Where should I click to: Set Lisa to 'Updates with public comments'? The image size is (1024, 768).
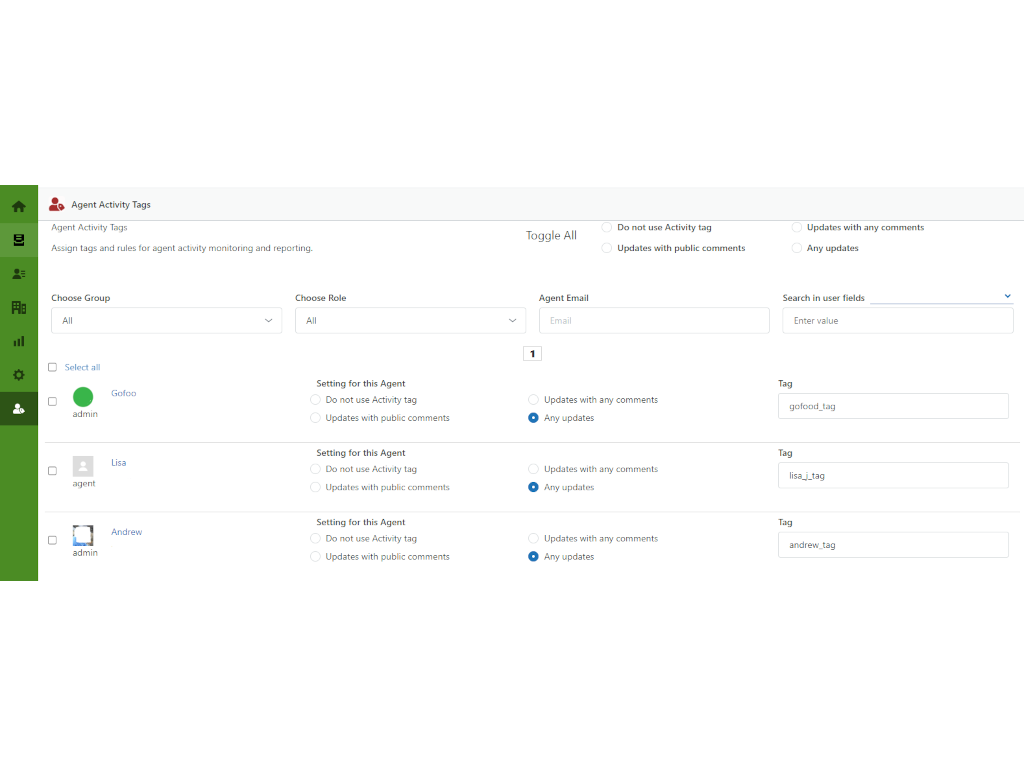(316, 488)
